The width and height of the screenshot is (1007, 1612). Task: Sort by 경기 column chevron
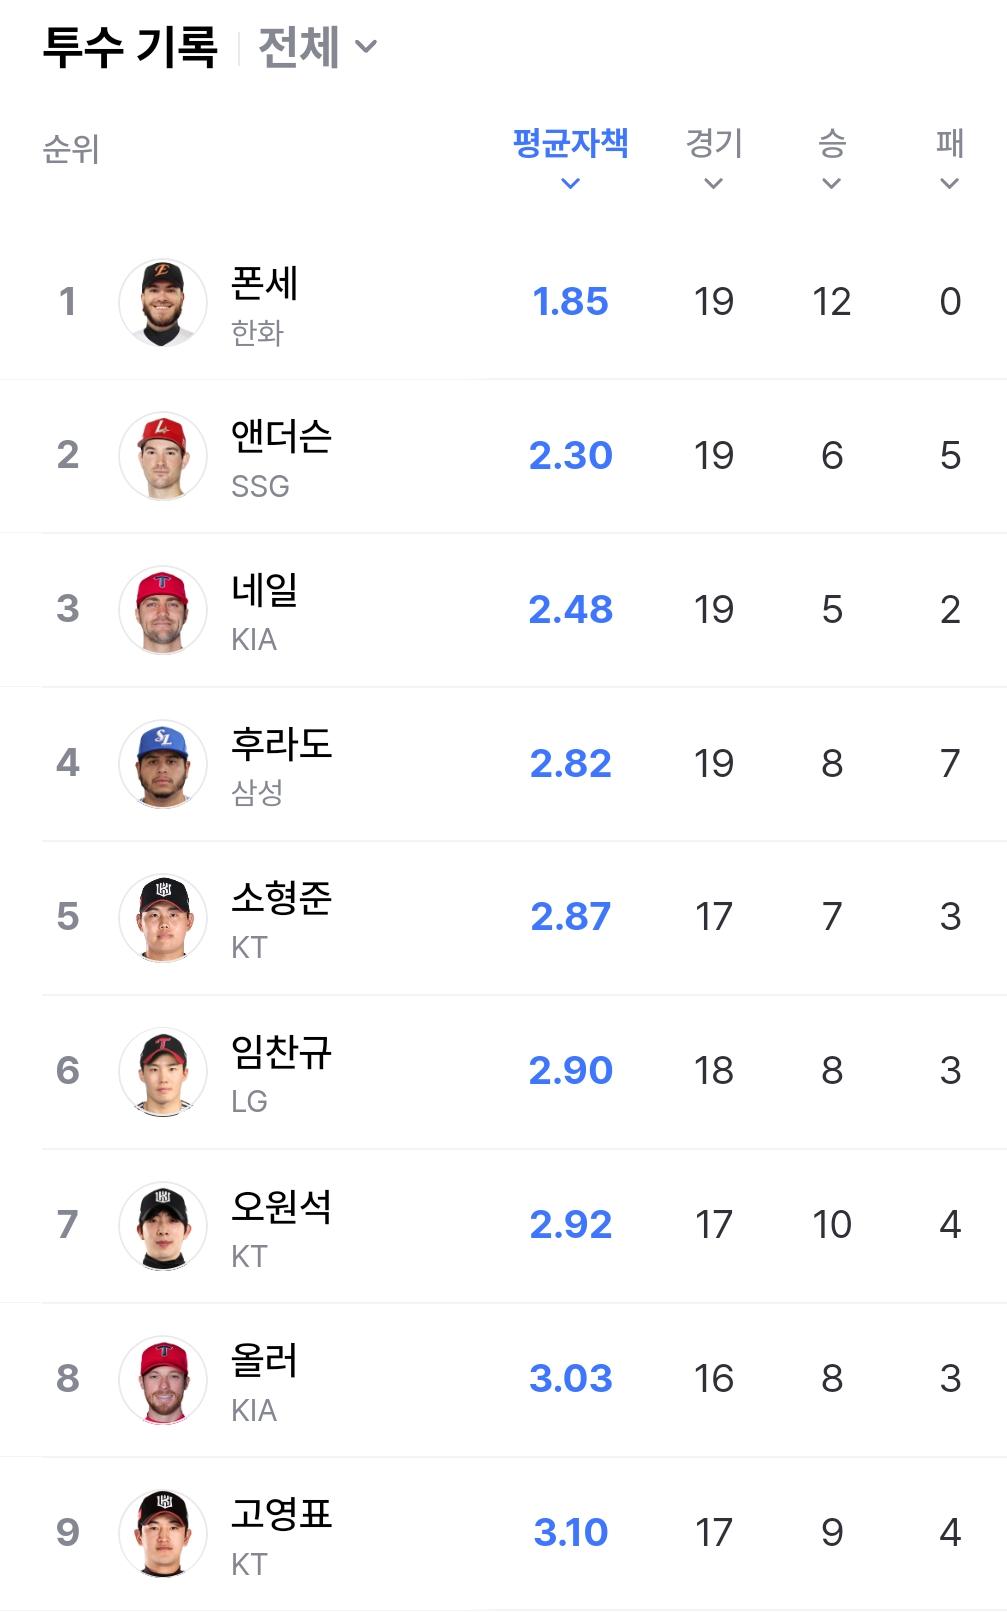pyautogui.click(x=713, y=184)
